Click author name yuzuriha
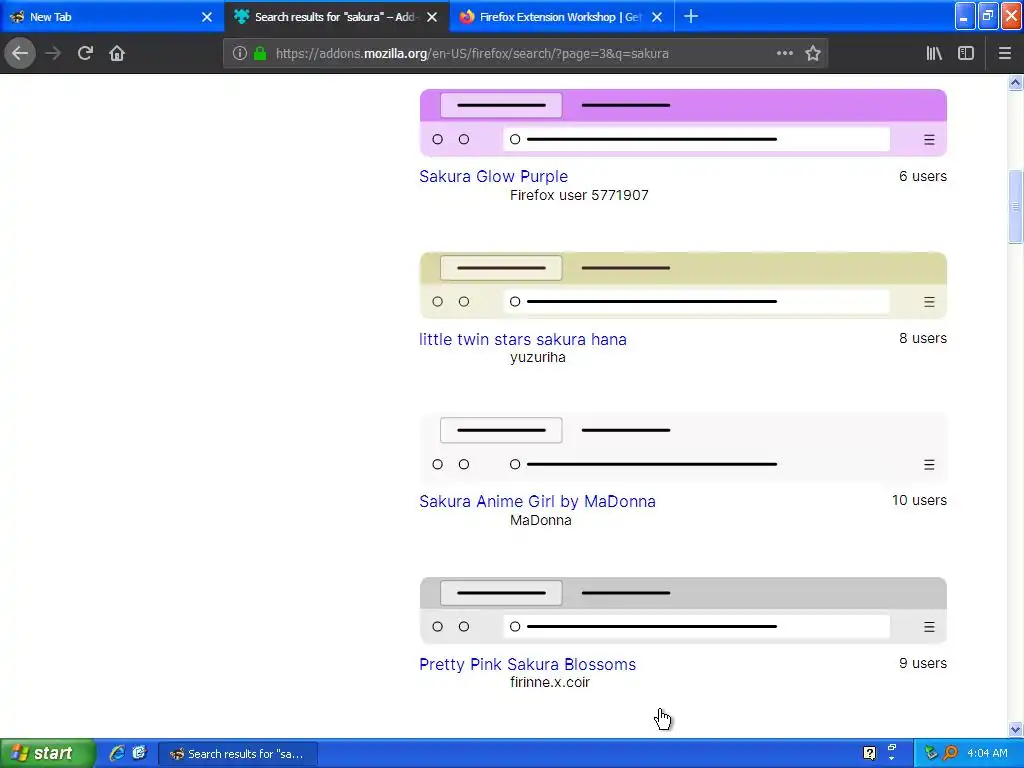The width and height of the screenshot is (1024, 768). [537, 358]
